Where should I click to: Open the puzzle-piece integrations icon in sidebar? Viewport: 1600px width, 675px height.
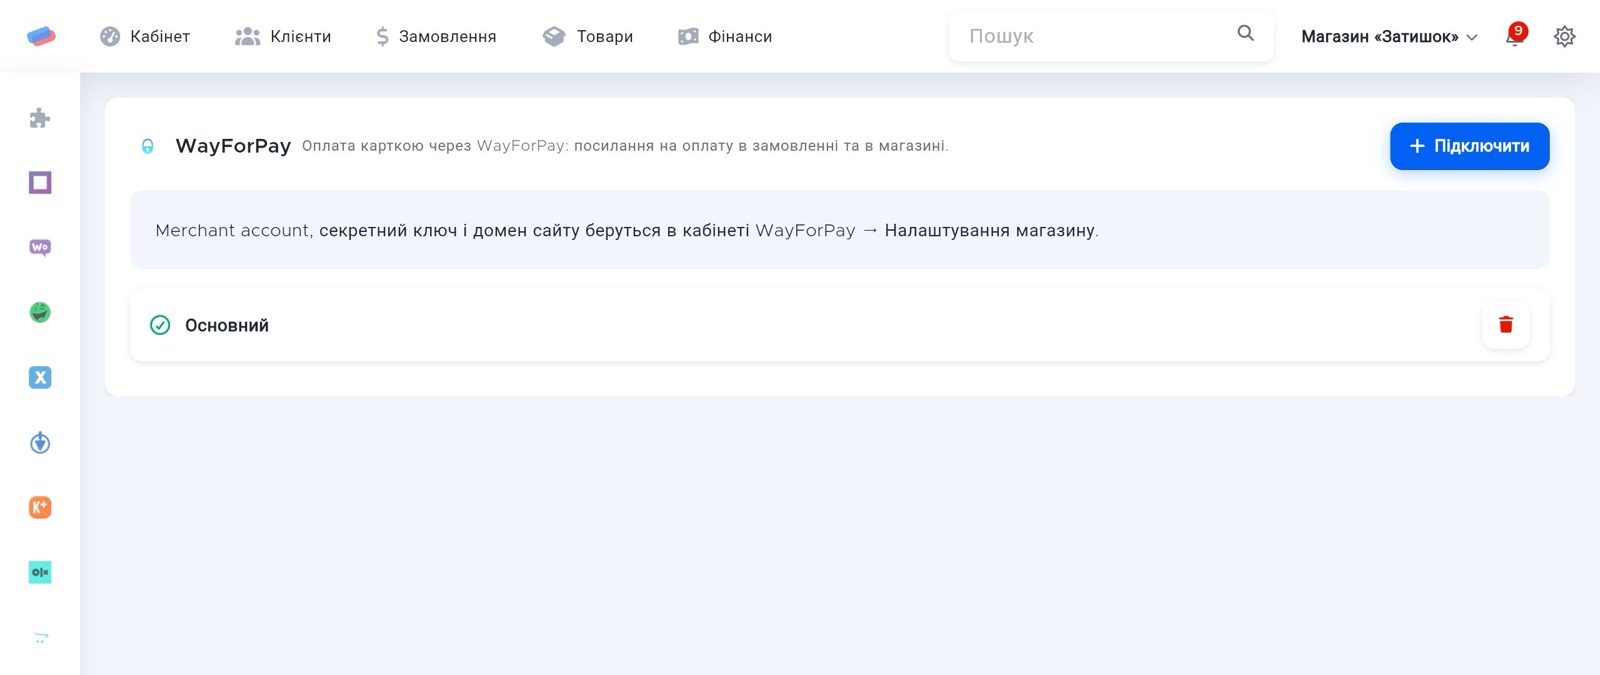[x=40, y=118]
